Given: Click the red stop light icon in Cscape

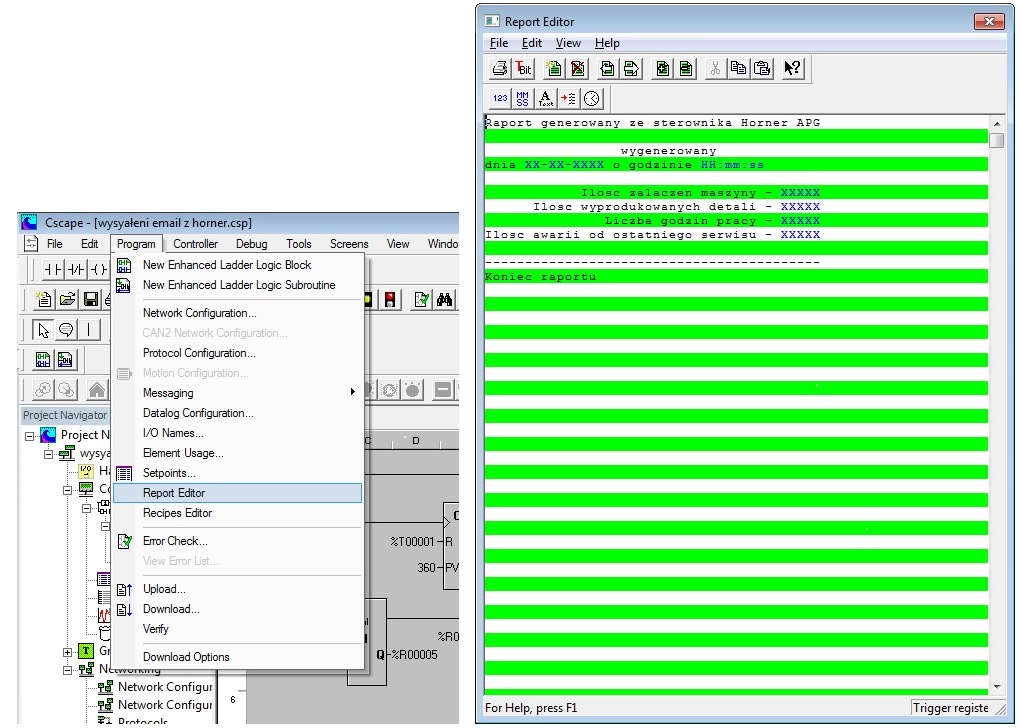Looking at the screenshot, I should tap(389, 300).
